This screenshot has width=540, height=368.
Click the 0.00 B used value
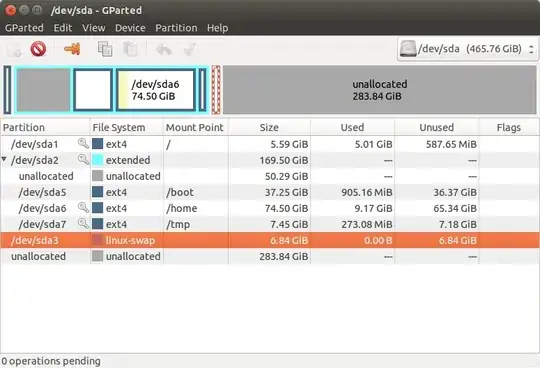[x=378, y=240]
